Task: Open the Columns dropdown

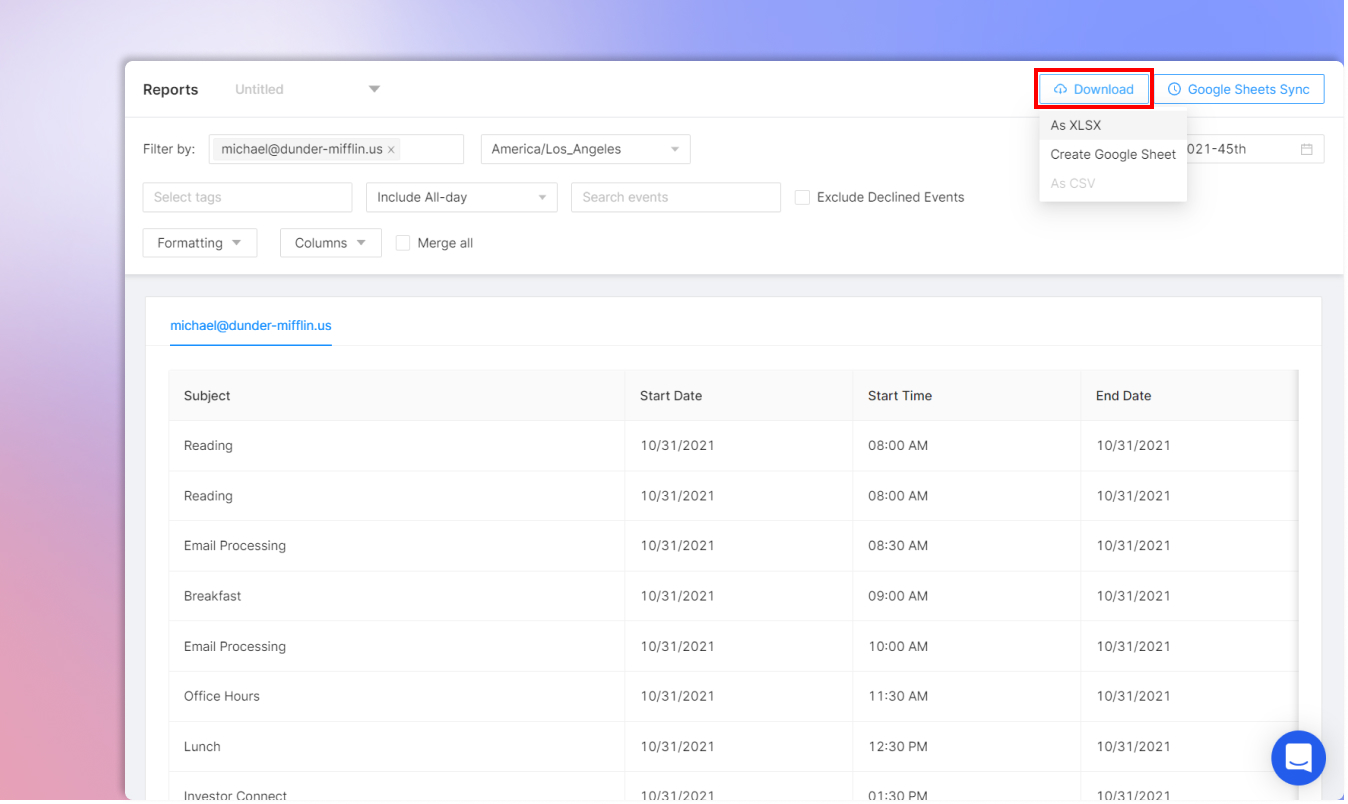Action: [x=330, y=242]
